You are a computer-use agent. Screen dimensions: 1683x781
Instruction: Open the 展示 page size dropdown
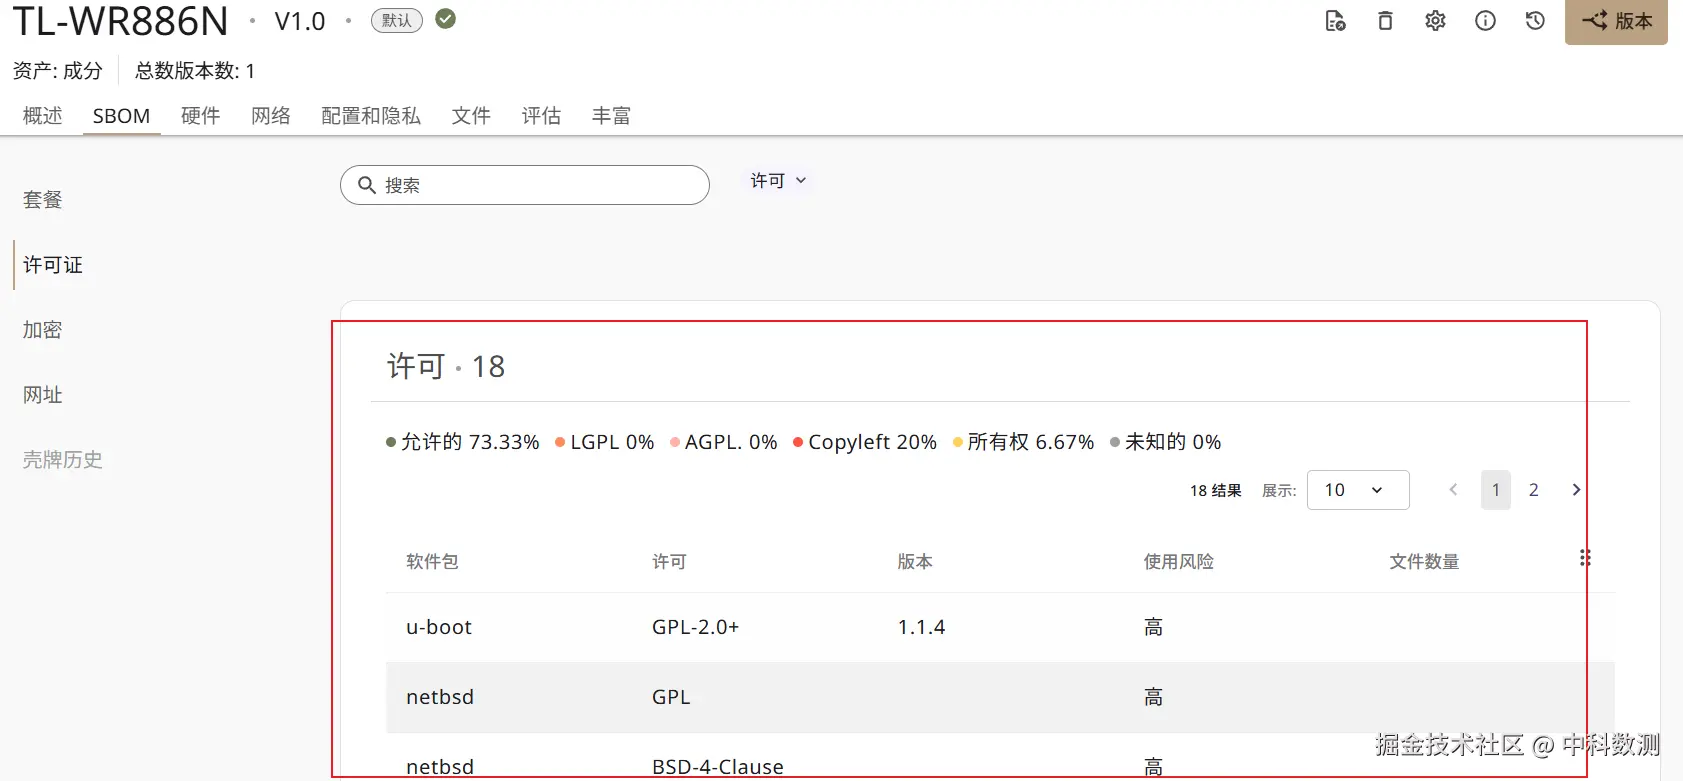[1358, 490]
